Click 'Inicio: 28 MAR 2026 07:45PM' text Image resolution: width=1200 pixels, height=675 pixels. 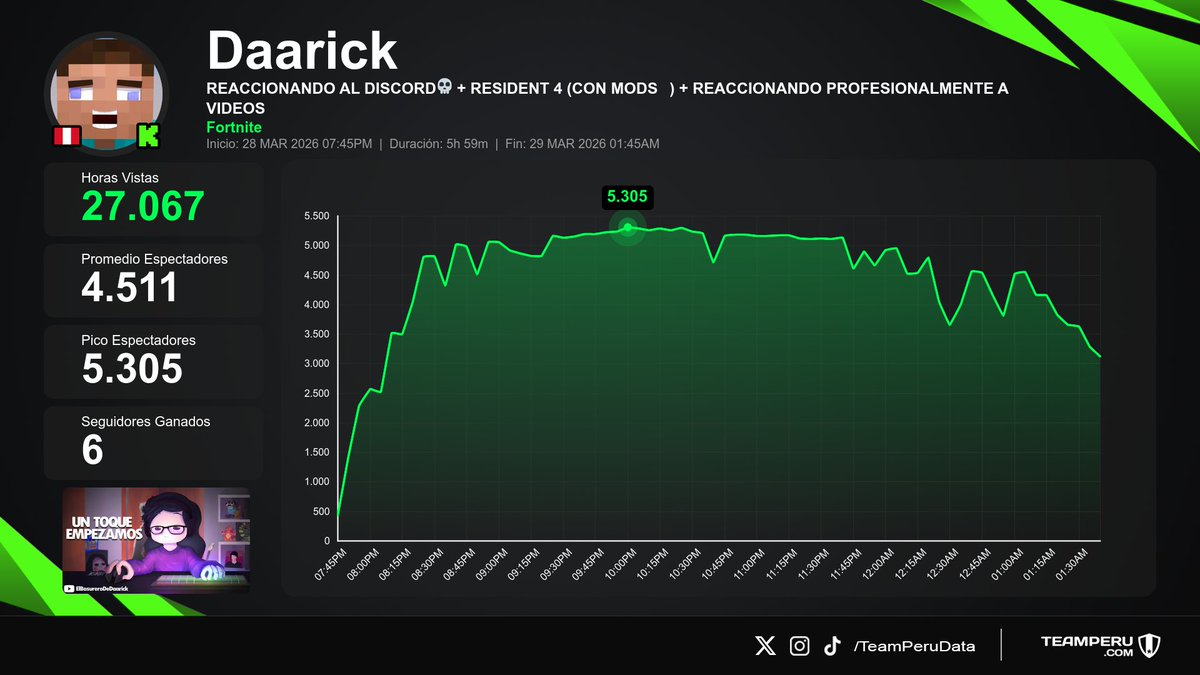pyautogui.click(x=288, y=144)
